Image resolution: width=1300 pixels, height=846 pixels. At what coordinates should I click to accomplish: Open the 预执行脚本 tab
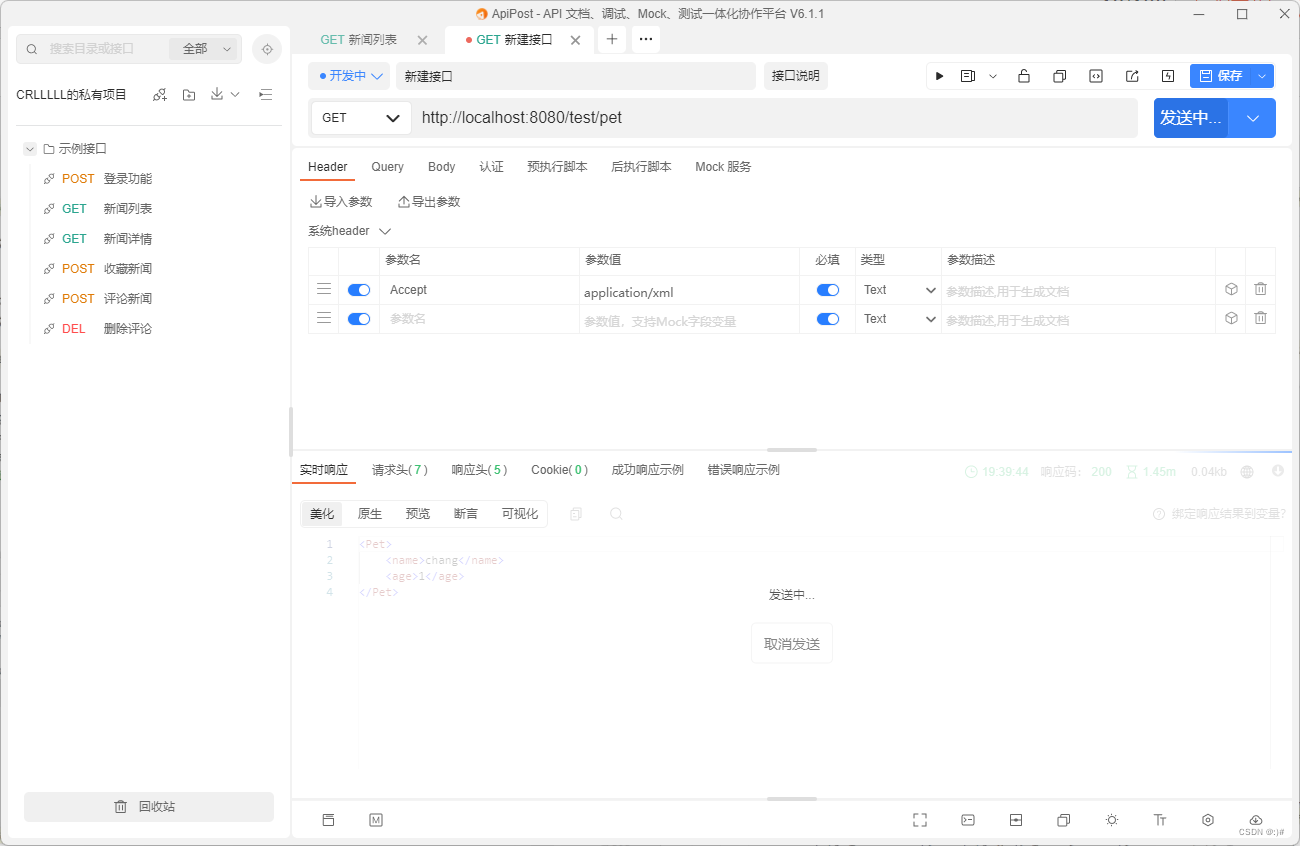pyautogui.click(x=557, y=167)
